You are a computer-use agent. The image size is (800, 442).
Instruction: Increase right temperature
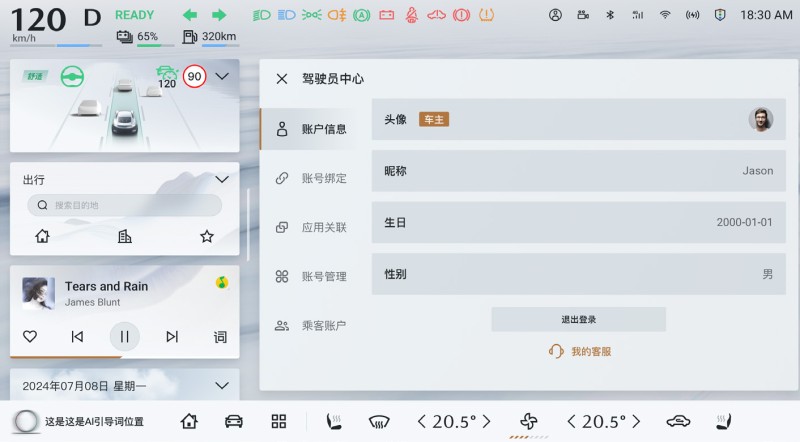[x=636, y=421]
